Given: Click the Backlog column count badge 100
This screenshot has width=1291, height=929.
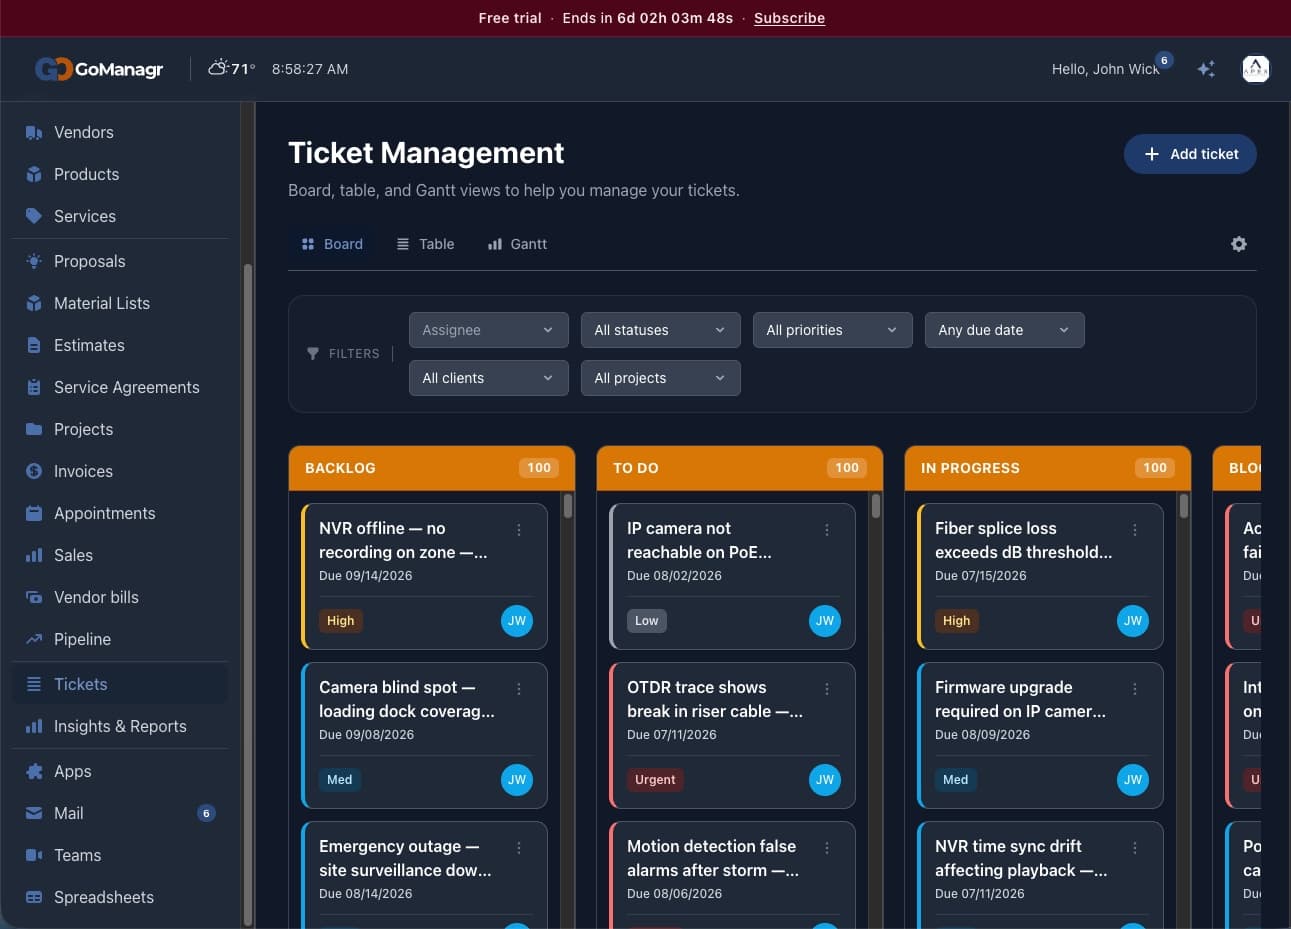Looking at the screenshot, I should [x=539, y=468].
